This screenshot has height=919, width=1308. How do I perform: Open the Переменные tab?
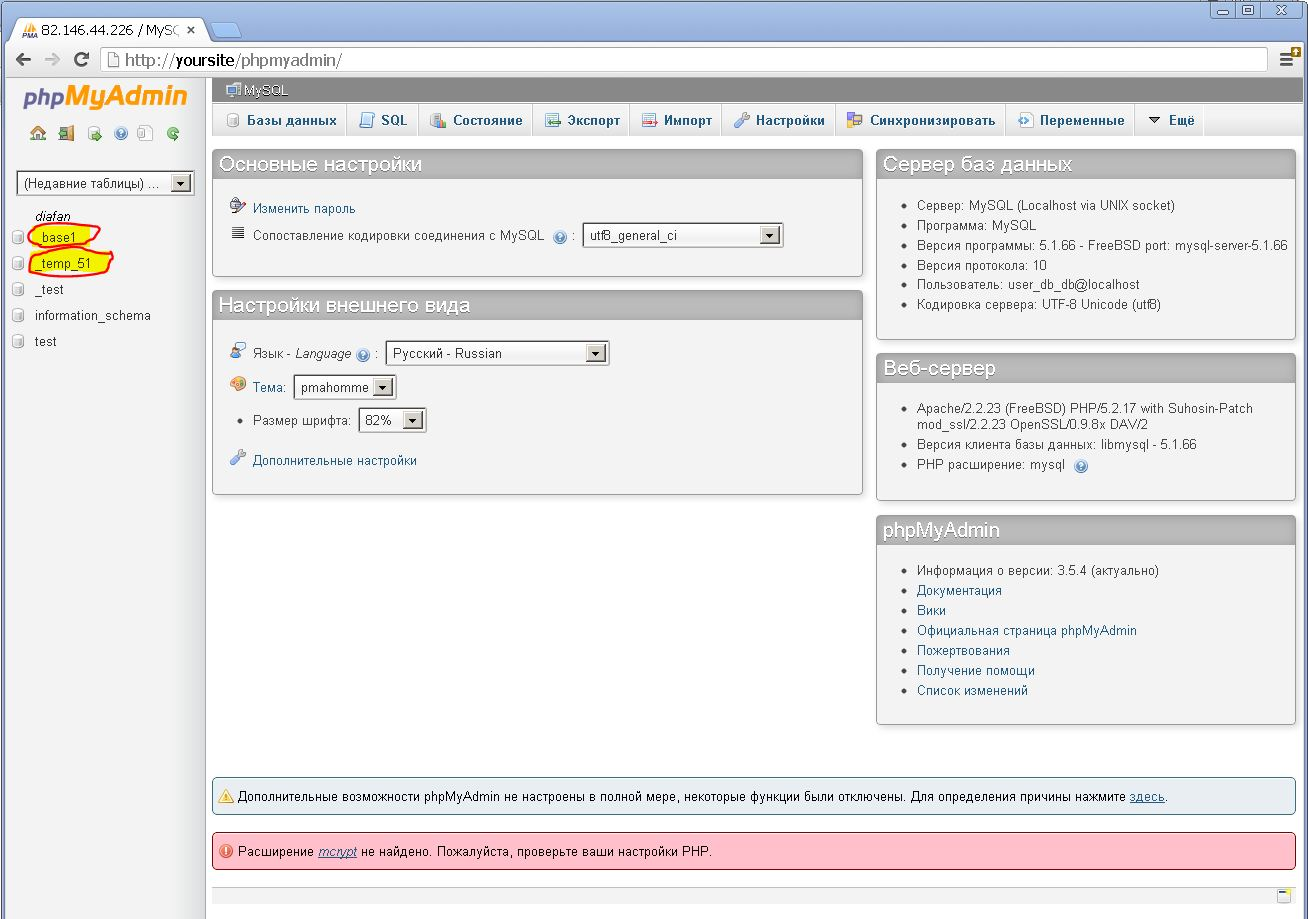click(x=1071, y=120)
